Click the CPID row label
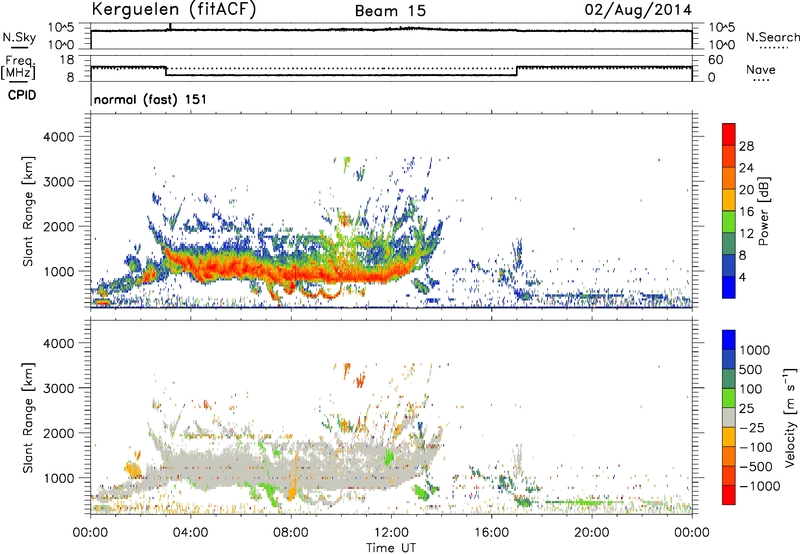This screenshot has height=554, width=800. point(22,95)
